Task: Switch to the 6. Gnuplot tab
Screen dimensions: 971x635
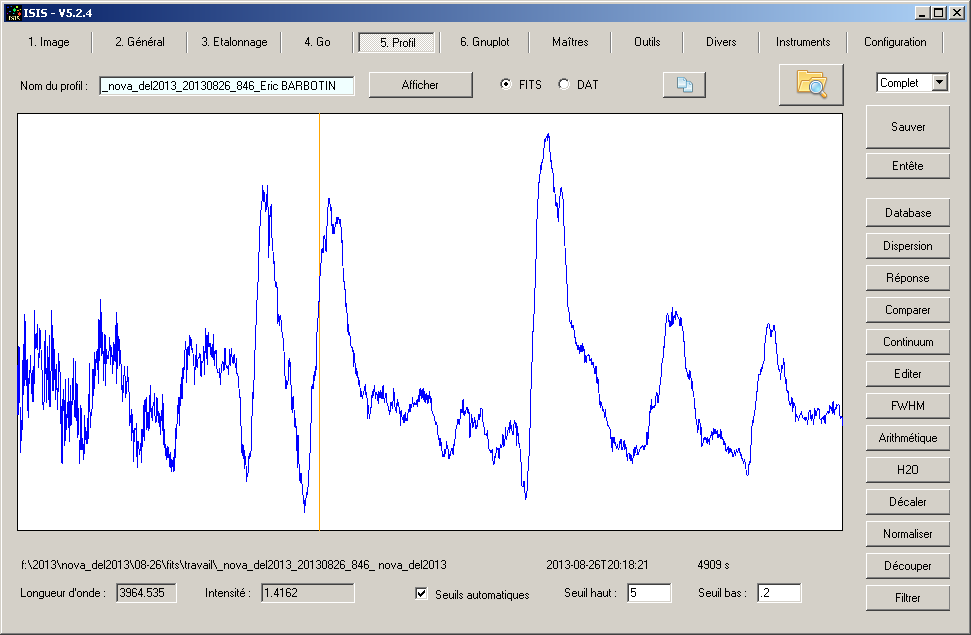Action: [x=484, y=42]
